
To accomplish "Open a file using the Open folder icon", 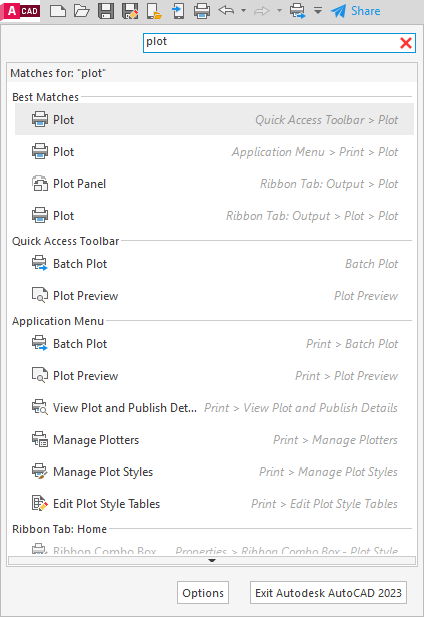I will coord(82,11).
